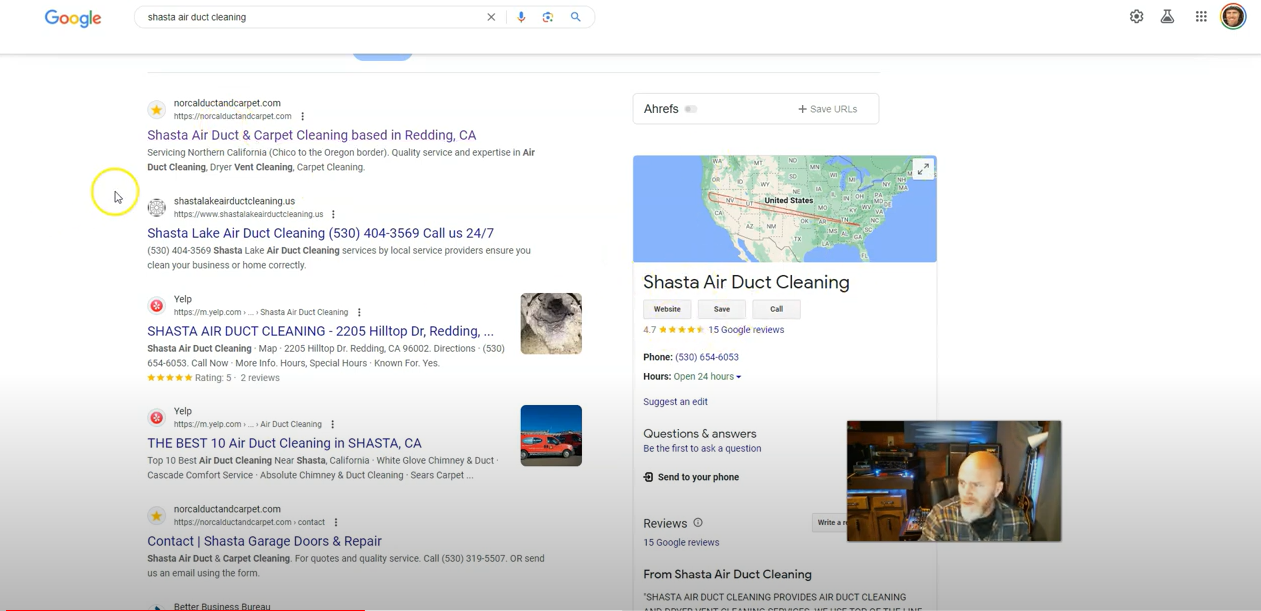The width and height of the screenshot is (1261, 611).
Task: Click the norcalductandcarpet.com star favicon of first result
Action: [157, 109]
